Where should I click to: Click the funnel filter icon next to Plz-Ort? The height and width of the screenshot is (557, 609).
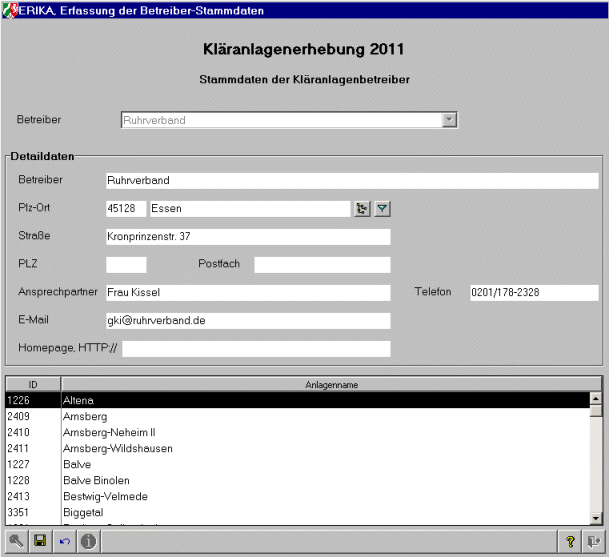tap(381, 209)
